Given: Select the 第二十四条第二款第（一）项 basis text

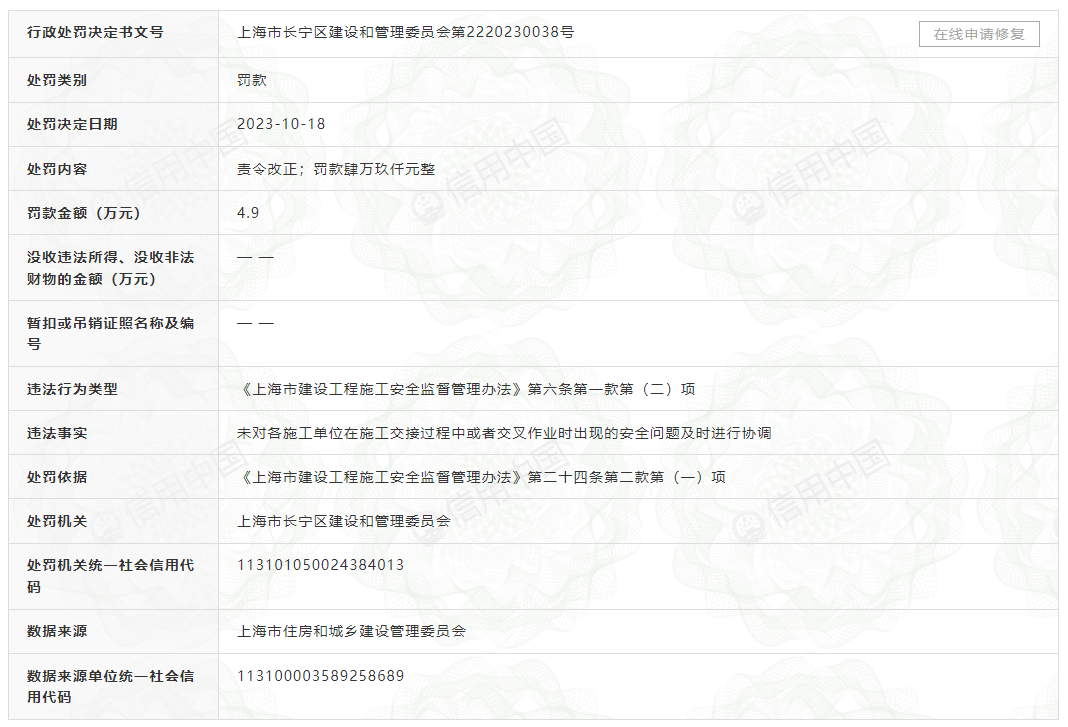Looking at the screenshot, I should (627, 477).
